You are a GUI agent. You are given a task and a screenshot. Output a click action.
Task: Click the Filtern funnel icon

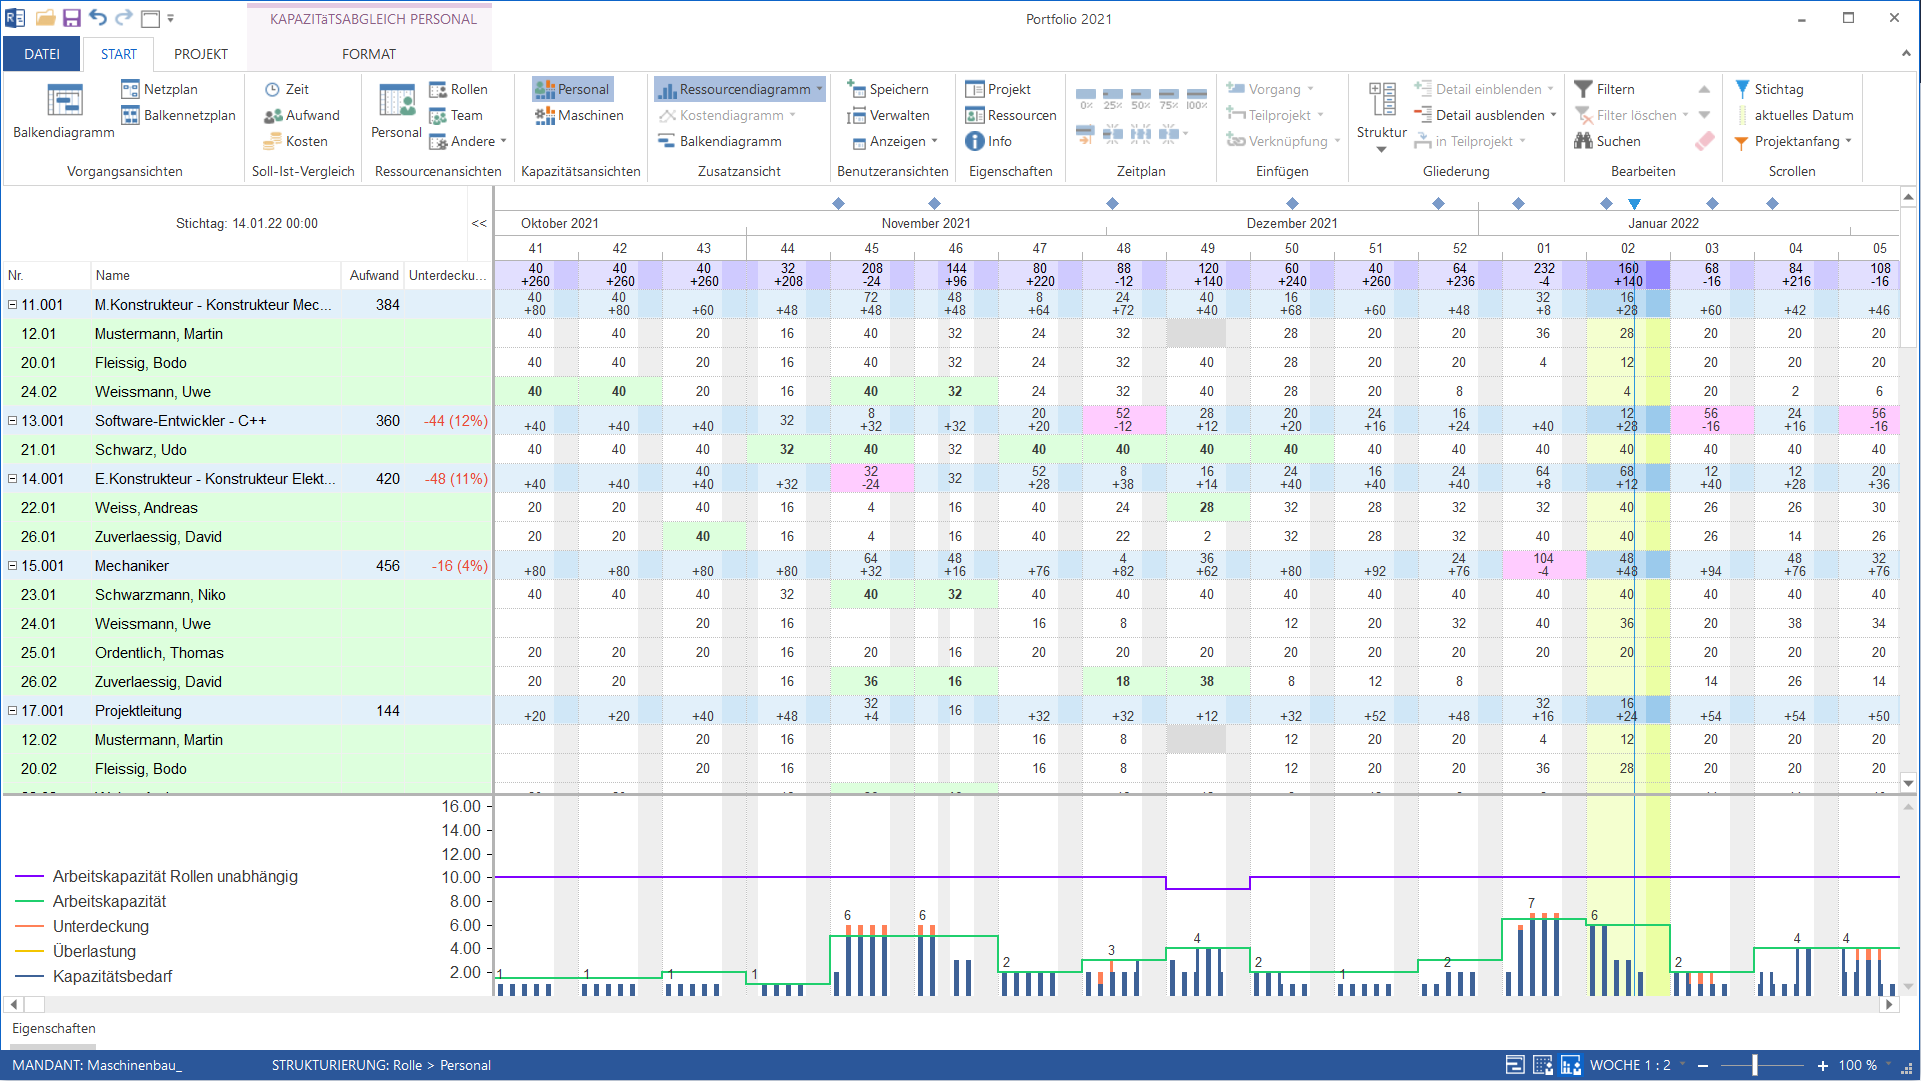click(x=1583, y=89)
